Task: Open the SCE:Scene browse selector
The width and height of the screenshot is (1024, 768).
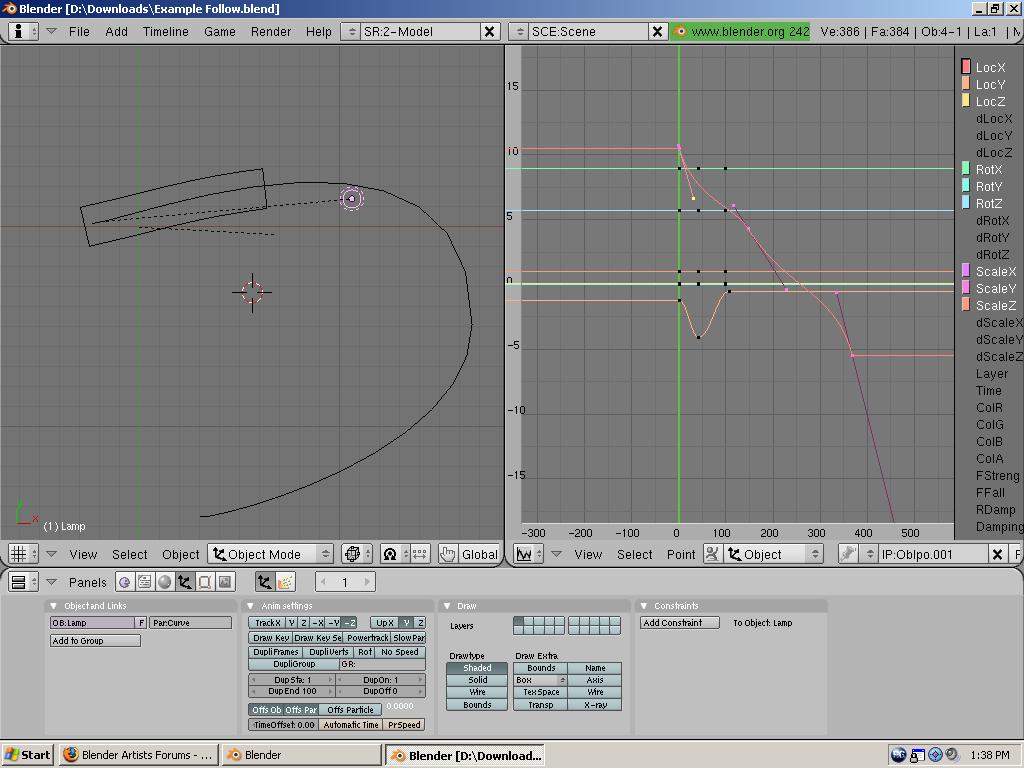Action: 519,31
